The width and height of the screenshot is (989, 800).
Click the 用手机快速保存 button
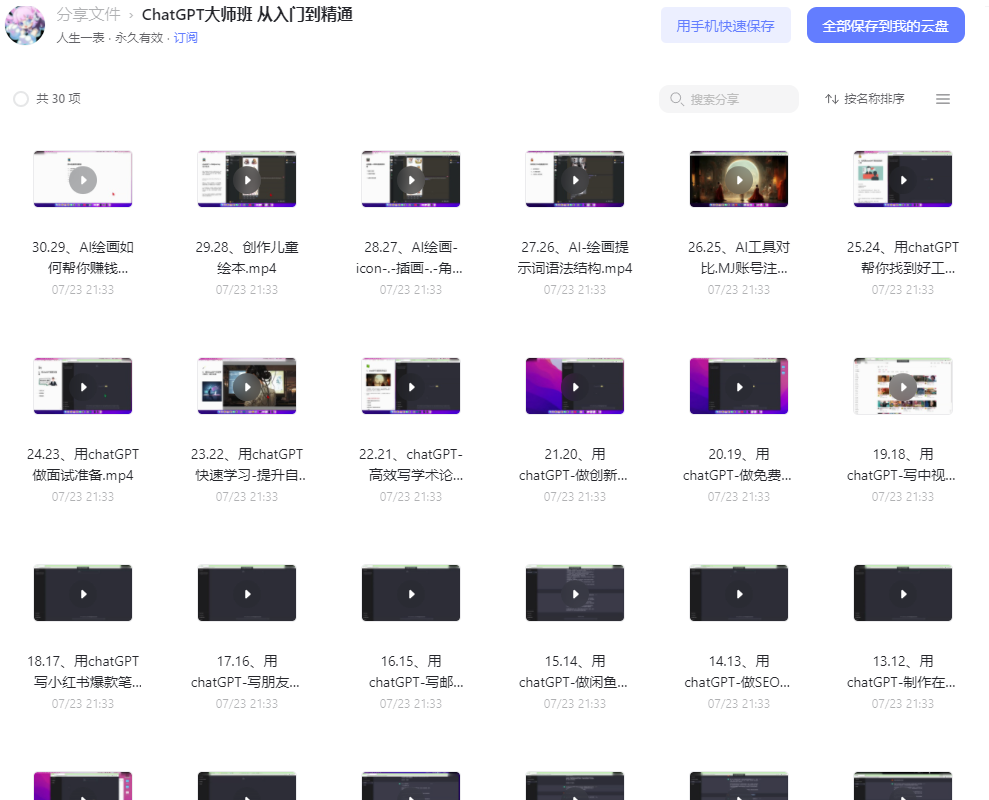coord(725,25)
